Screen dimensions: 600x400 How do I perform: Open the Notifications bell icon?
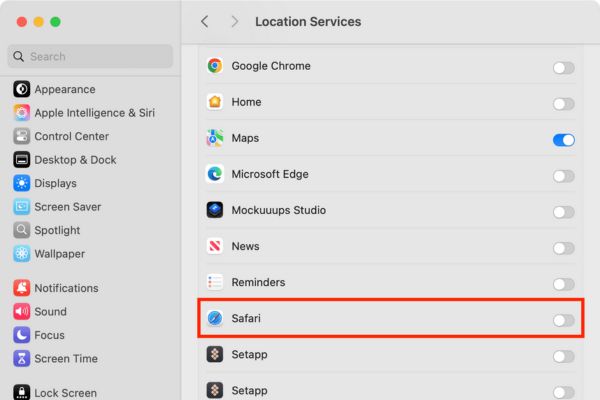pos(21,288)
